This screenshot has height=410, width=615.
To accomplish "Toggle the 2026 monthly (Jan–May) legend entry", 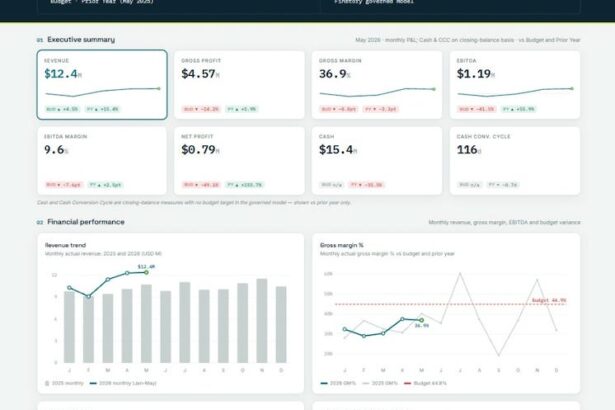I will (123, 383).
